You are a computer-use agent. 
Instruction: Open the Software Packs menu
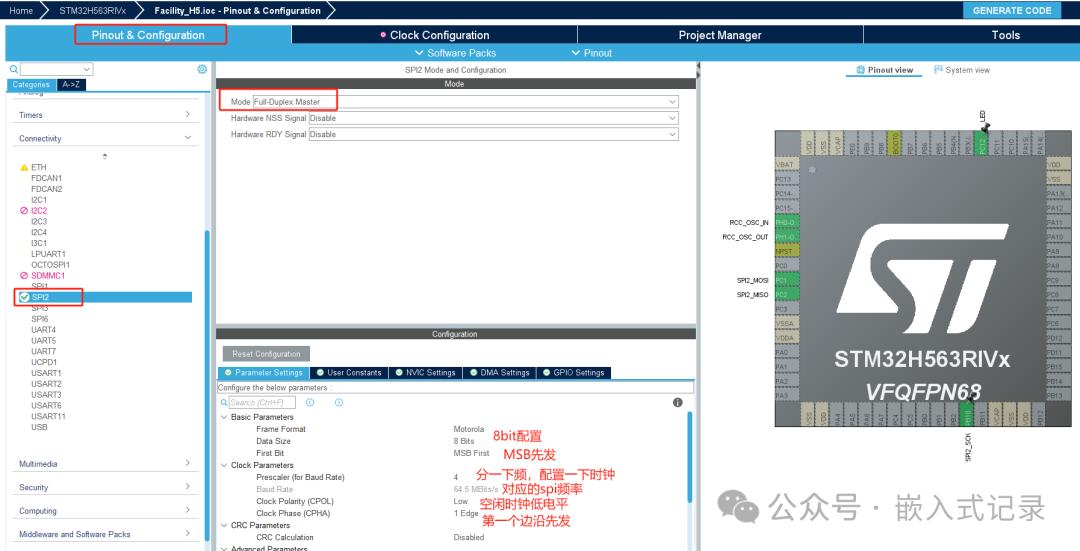click(x=455, y=53)
